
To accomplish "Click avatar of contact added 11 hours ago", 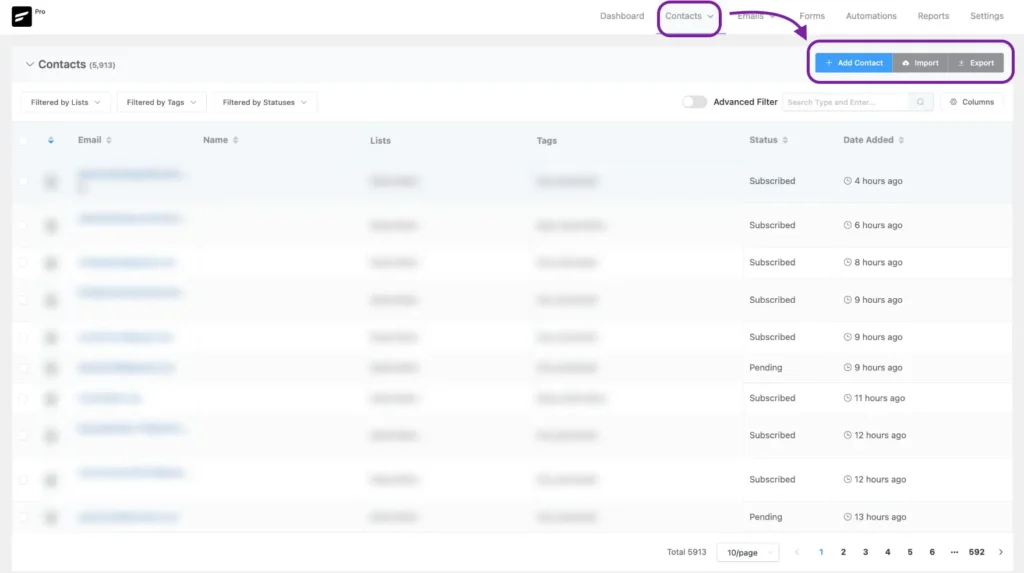I will pyautogui.click(x=51, y=399).
